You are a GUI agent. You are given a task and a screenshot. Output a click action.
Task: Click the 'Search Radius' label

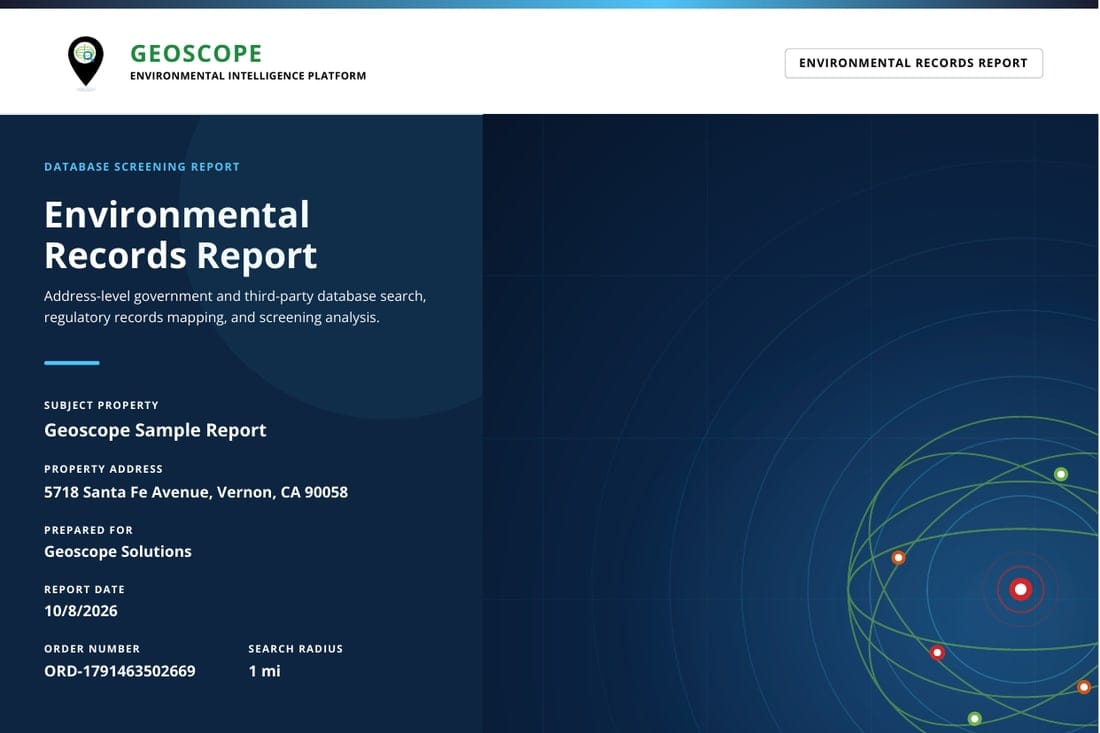click(295, 649)
